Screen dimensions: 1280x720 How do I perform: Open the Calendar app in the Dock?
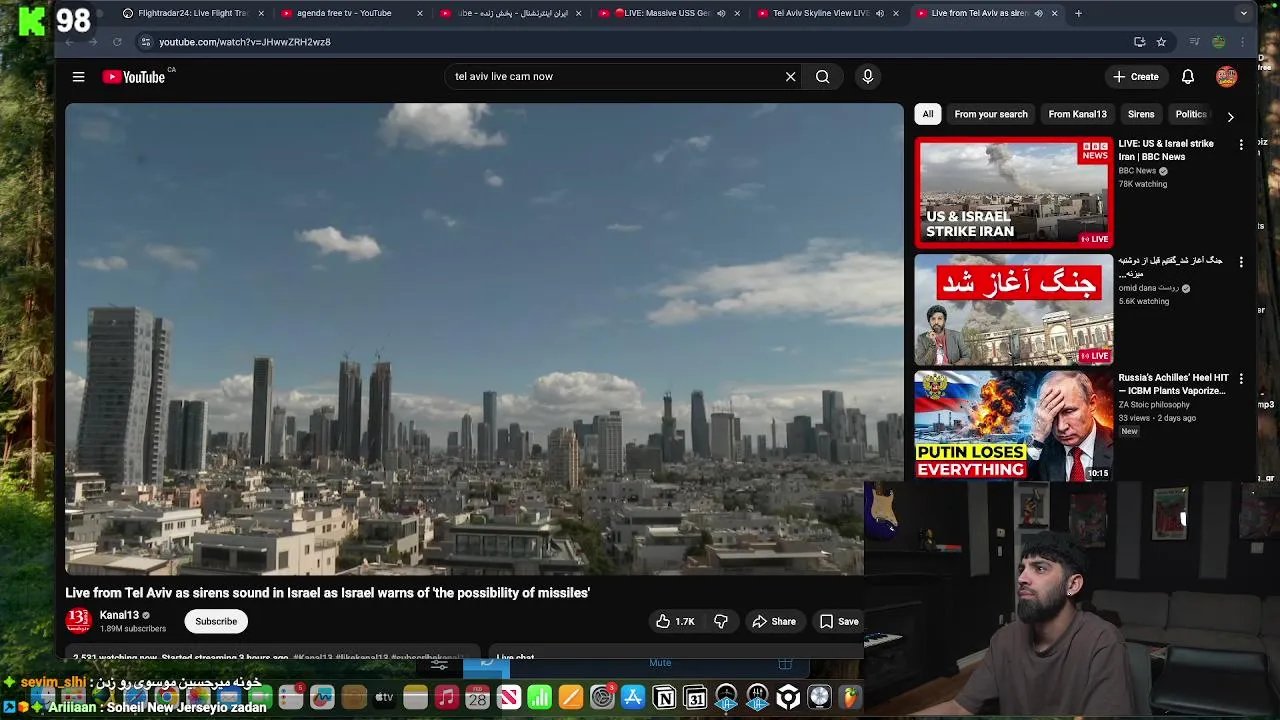coord(477,697)
